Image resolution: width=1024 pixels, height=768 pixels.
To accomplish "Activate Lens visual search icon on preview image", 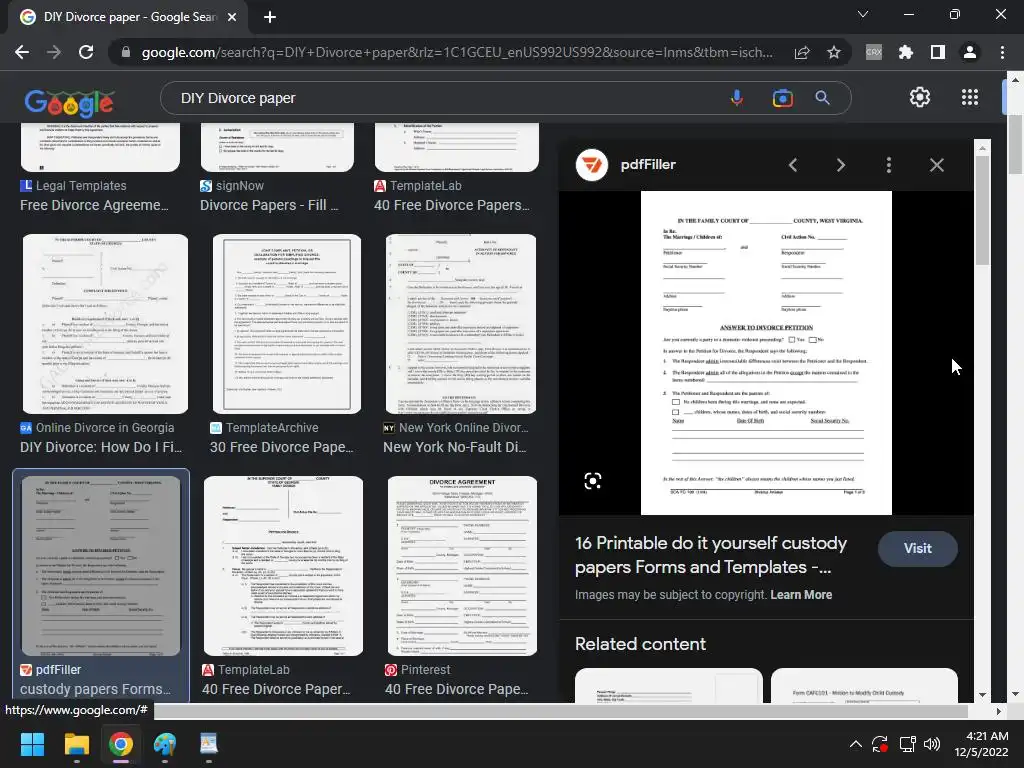I will tap(592, 481).
